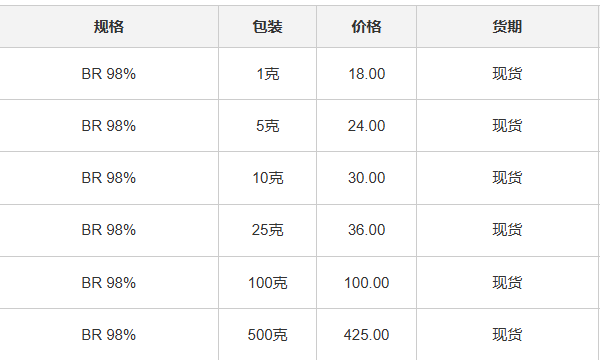Click 现货 in the 500克 row
This screenshot has width=600, height=360.
pyautogui.click(x=507, y=335)
